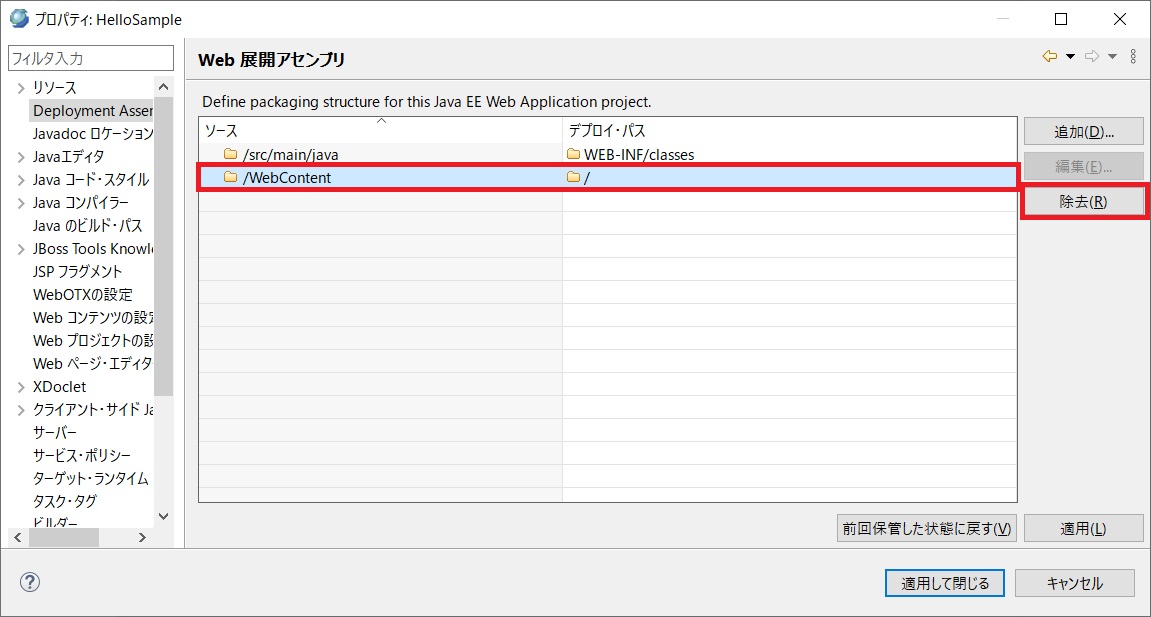Open the view menu three-dots icon
This screenshot has height=617, width=1151.
click(1133, 57)
